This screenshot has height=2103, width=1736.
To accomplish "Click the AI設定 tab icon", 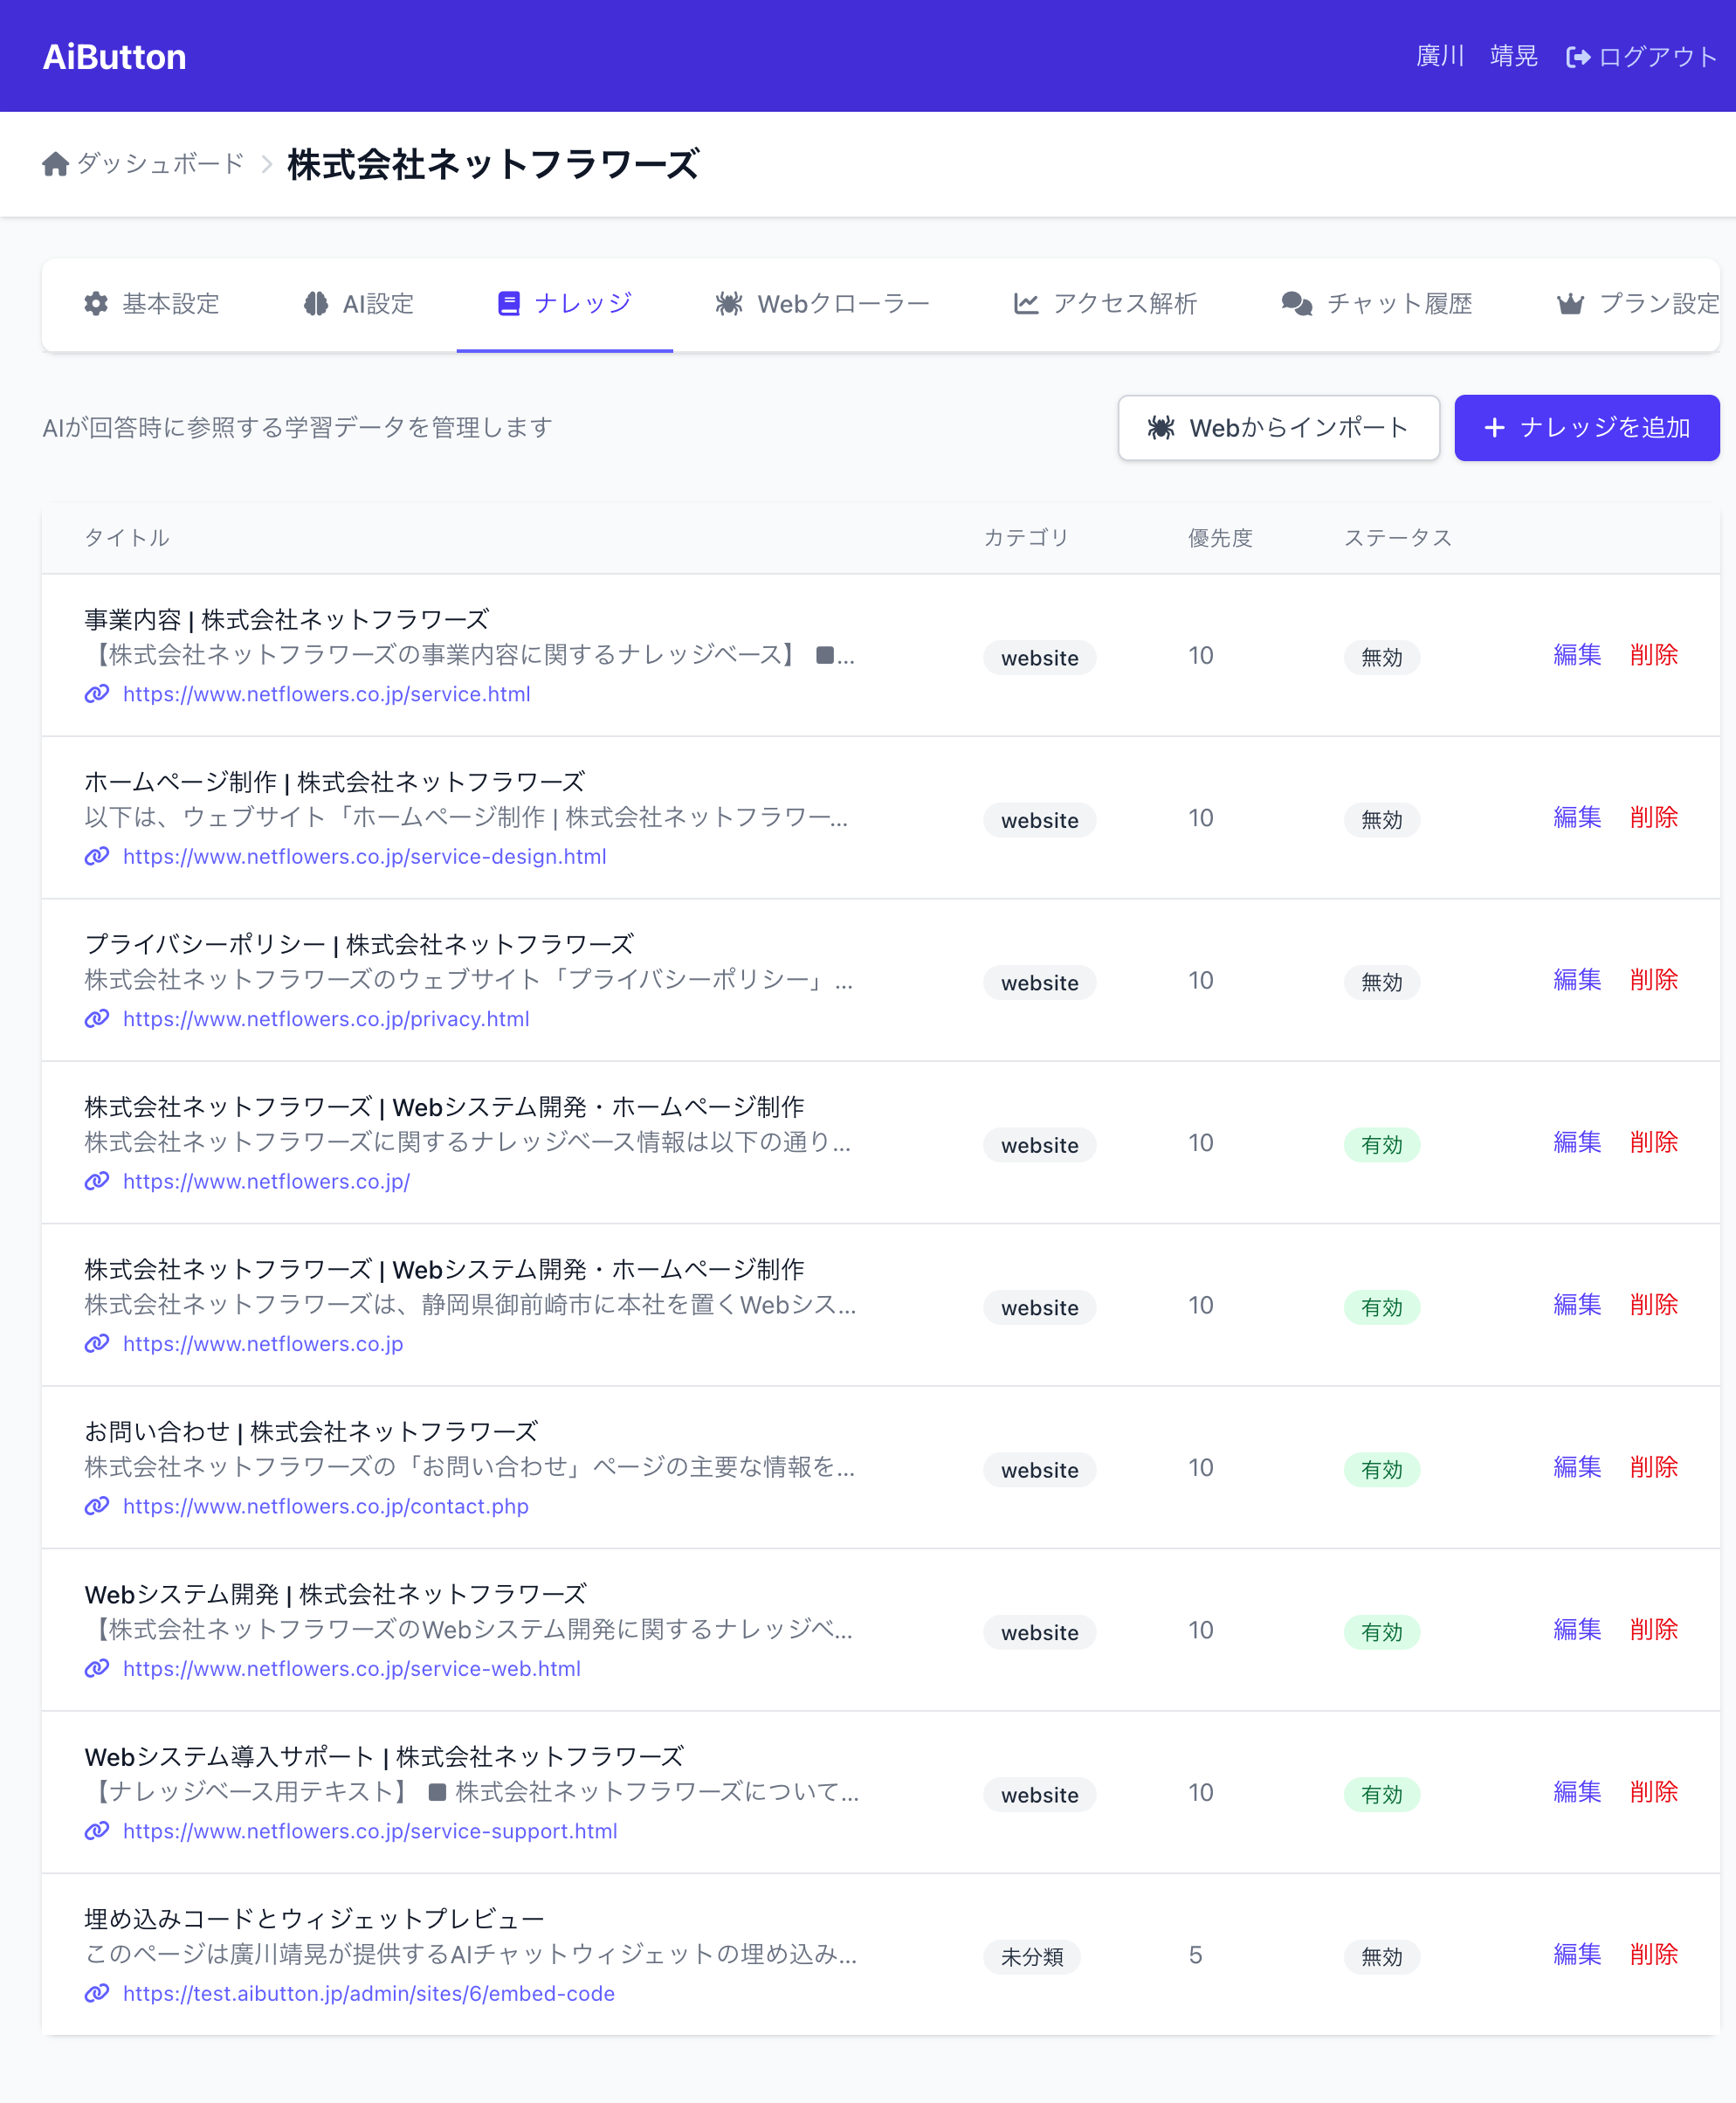I will (316, 304).
